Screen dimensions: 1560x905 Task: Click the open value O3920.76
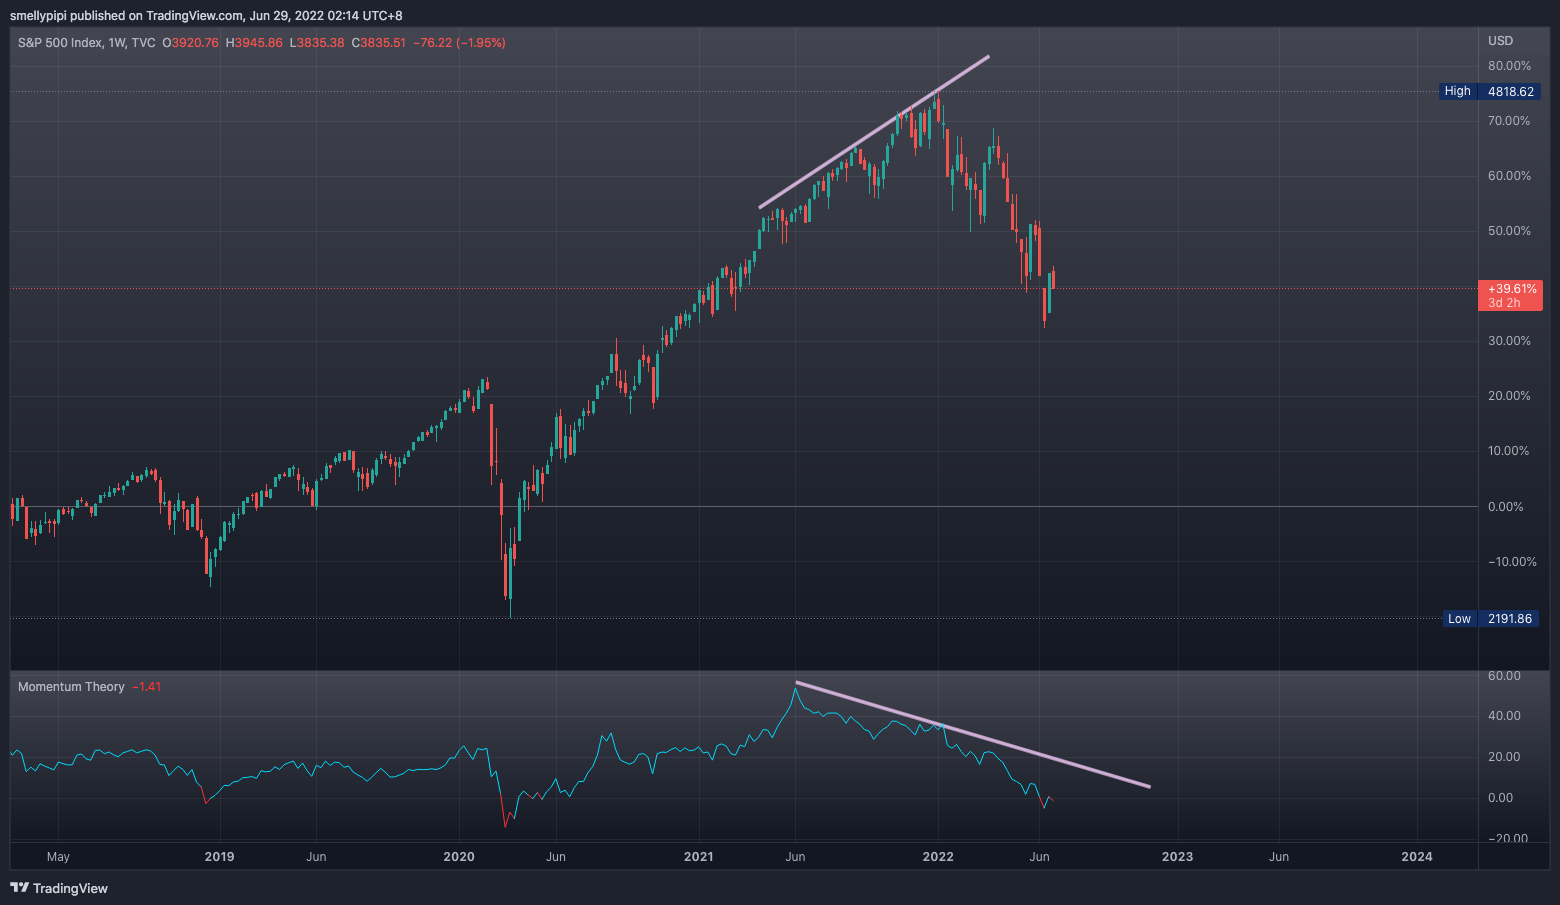point(190,43)
